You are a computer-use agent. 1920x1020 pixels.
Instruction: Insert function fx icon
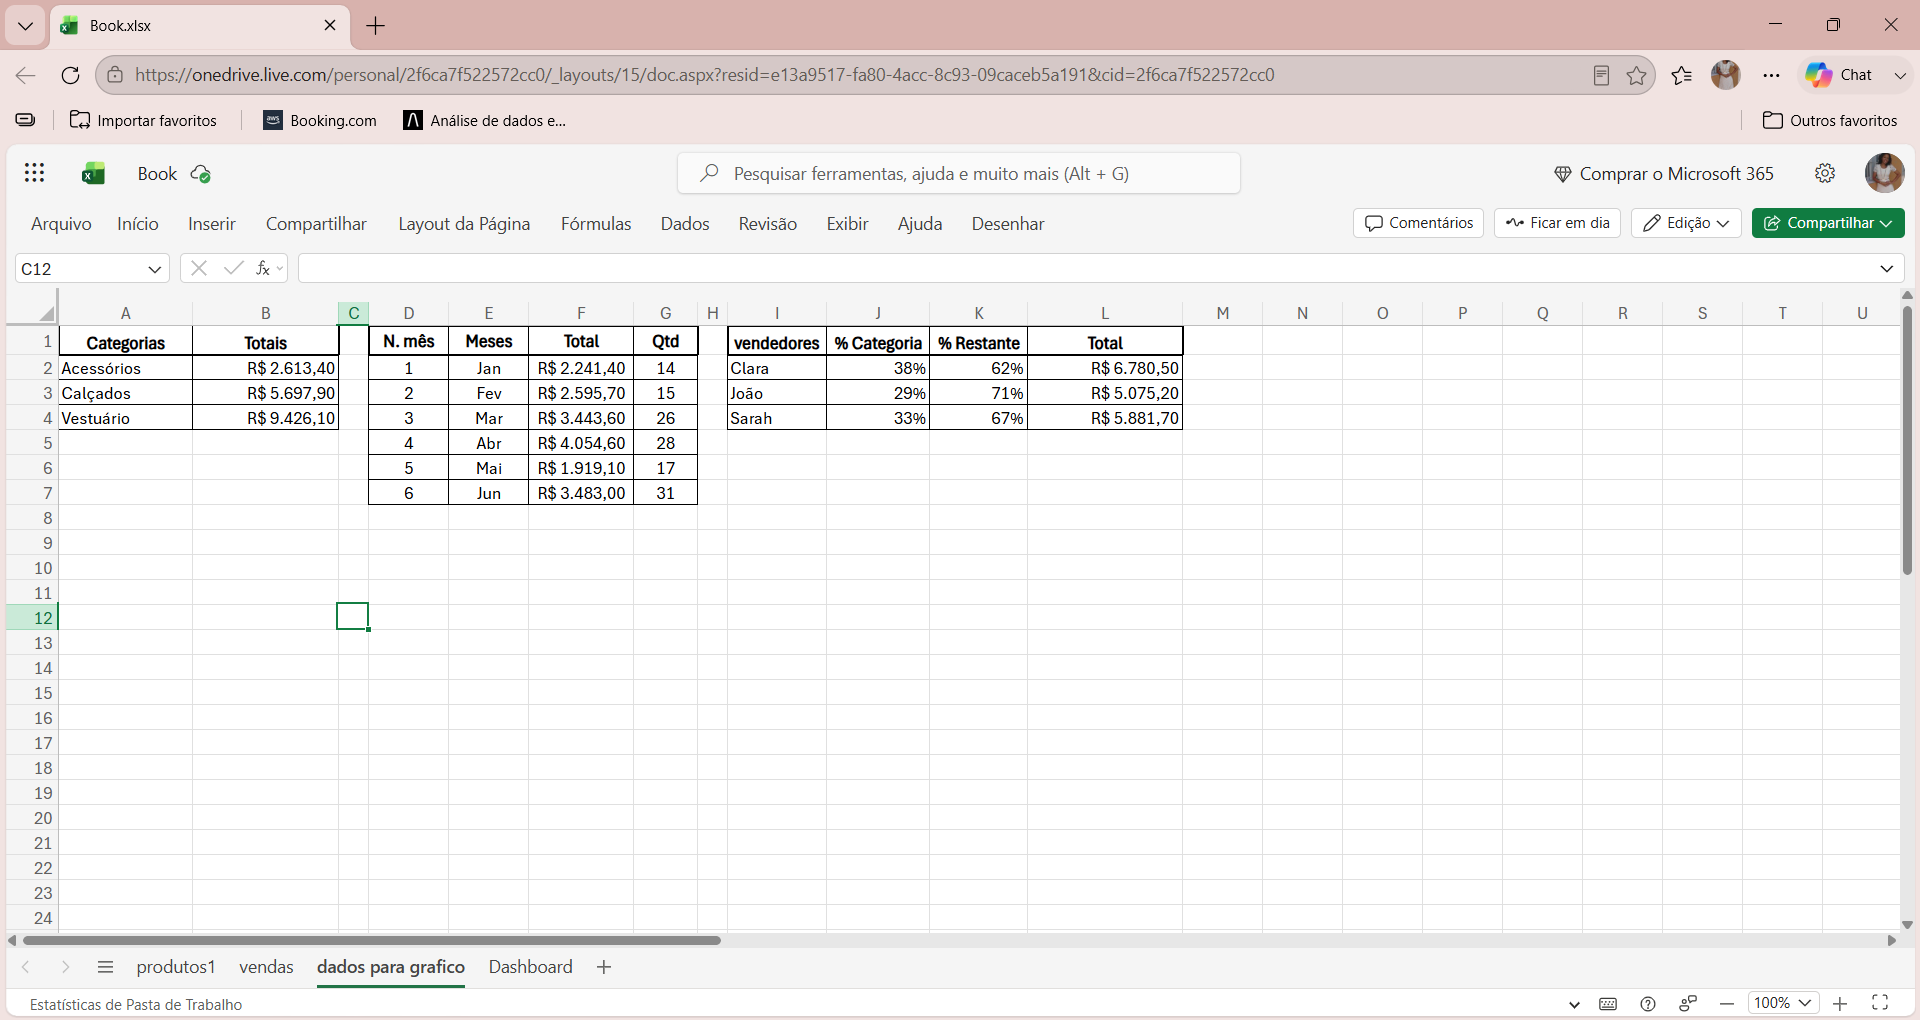(263, 268)
